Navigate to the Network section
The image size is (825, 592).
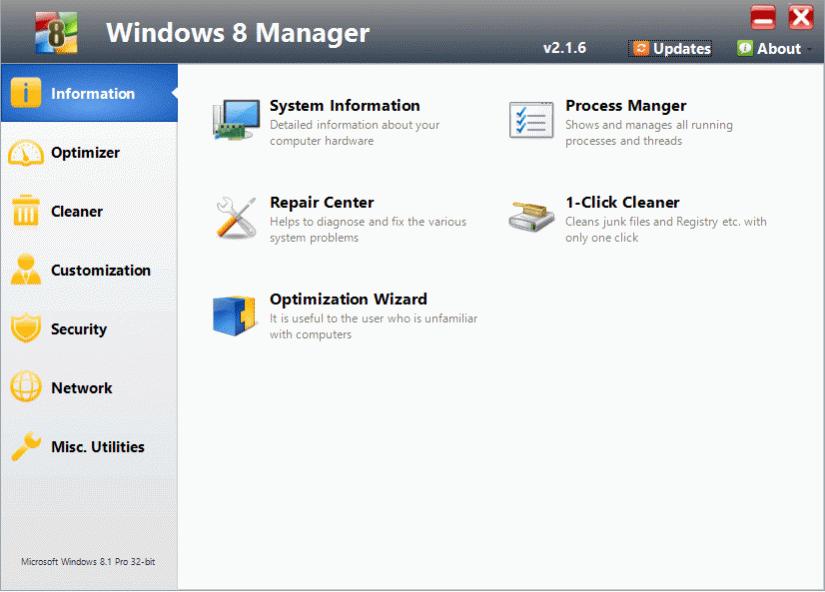click(x=81, y=388)
